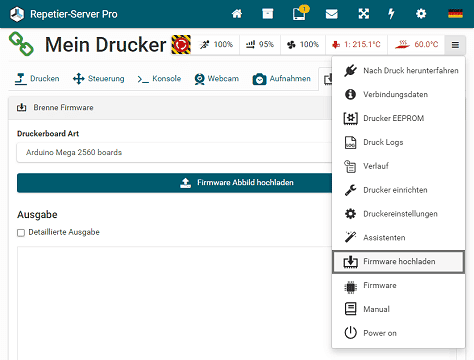The height and width of the screenshot is (360, 474).
Task: Open Druckereinstellungen menu entry
Action: pos(398,214)
